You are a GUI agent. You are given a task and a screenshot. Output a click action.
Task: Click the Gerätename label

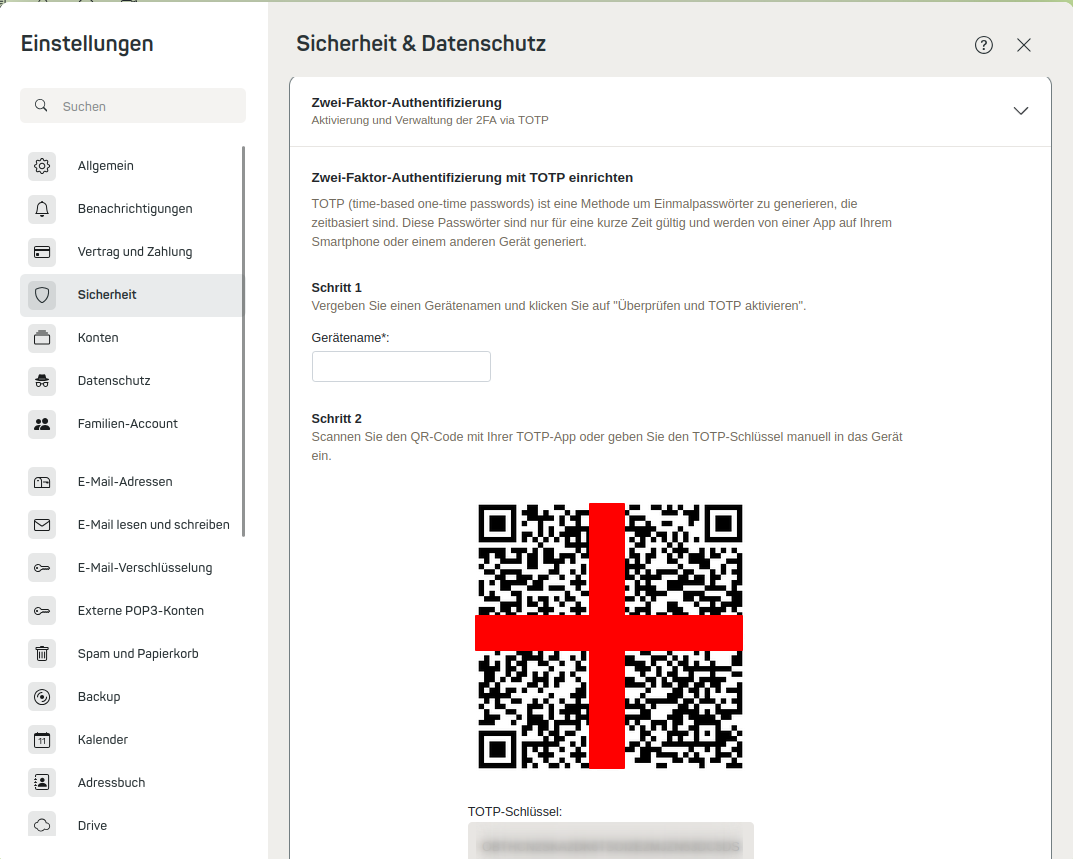tap(350, 337)
